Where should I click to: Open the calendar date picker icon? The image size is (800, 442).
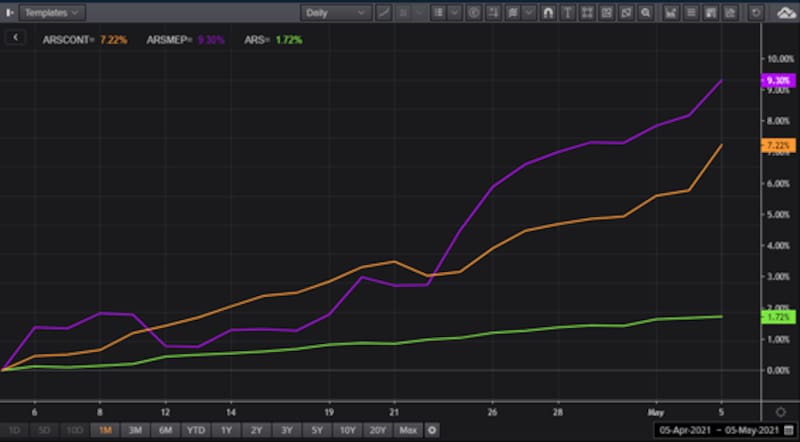click(x=788, y=430)
